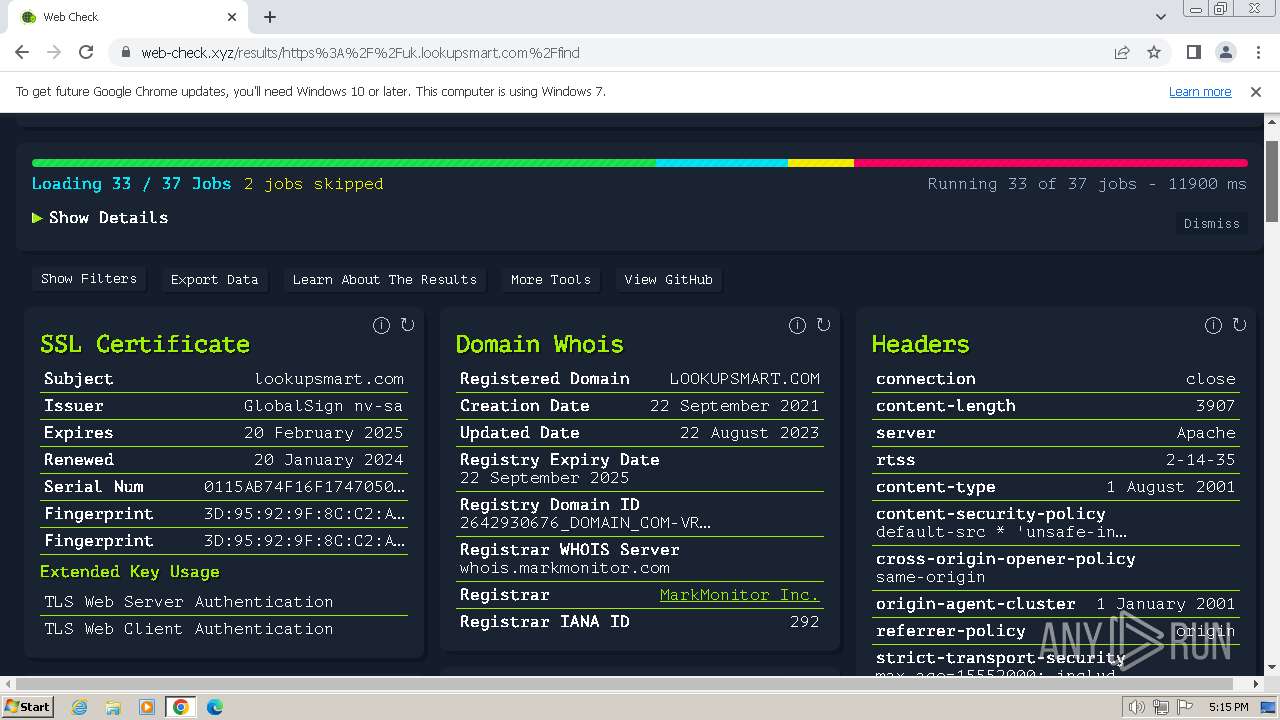1280x720 pixels.
Task: View site security lock icon
Action: click(125, 53)
